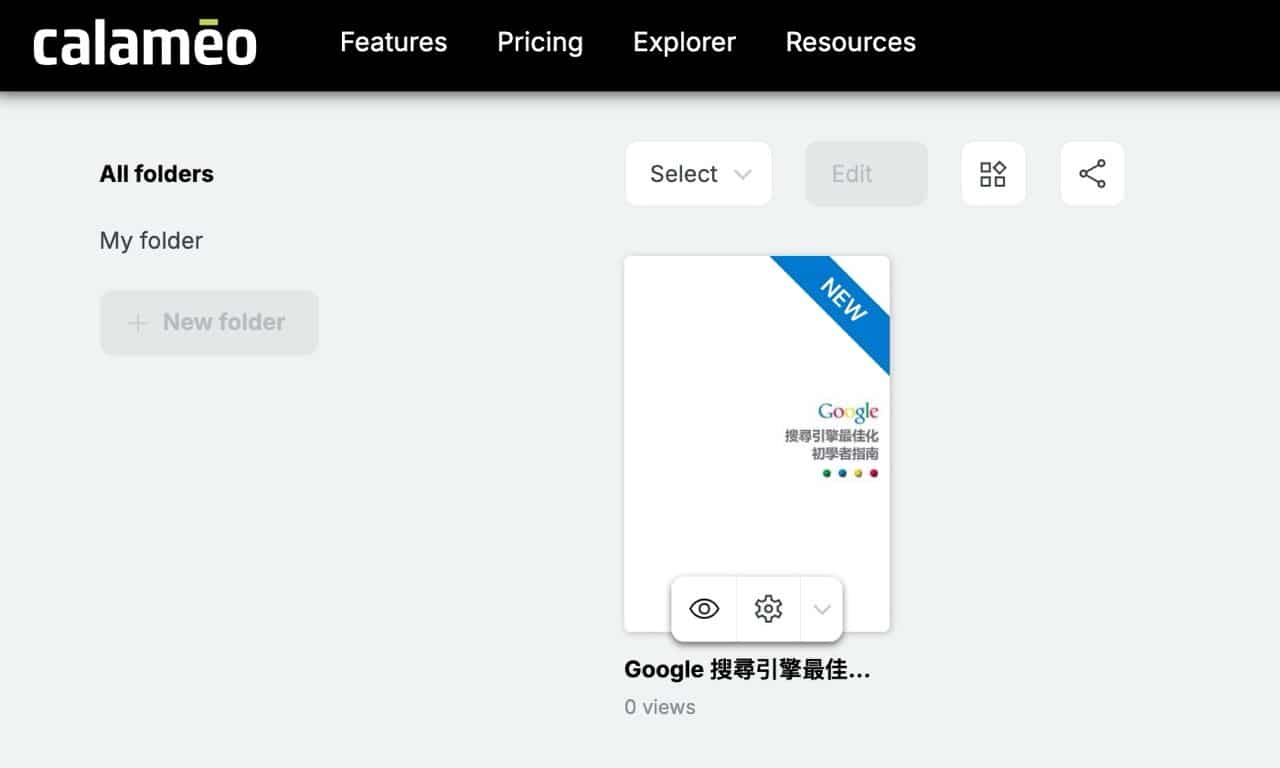Open the Google SEO guide cover thumbnail
1280x768 pixels.
click(757, 443)
